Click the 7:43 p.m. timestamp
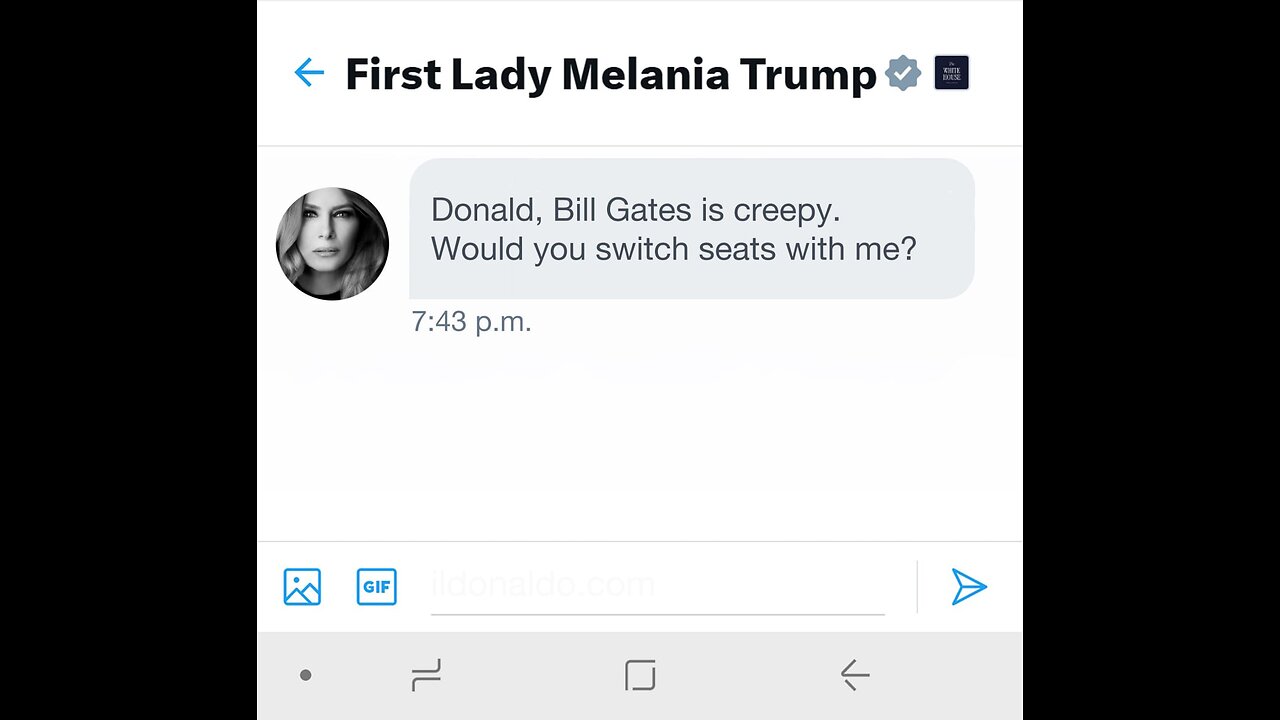 (471, 322)
